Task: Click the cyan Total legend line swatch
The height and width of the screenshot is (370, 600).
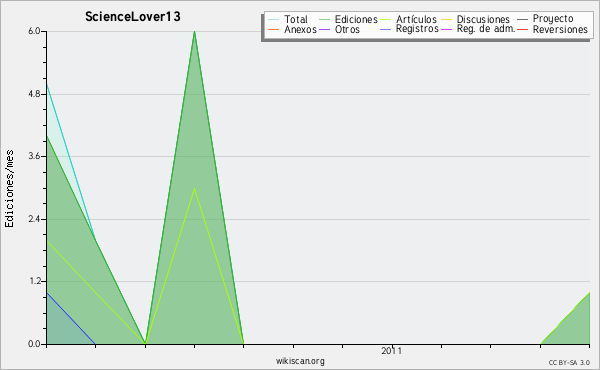Action: [x=274, y=20]
